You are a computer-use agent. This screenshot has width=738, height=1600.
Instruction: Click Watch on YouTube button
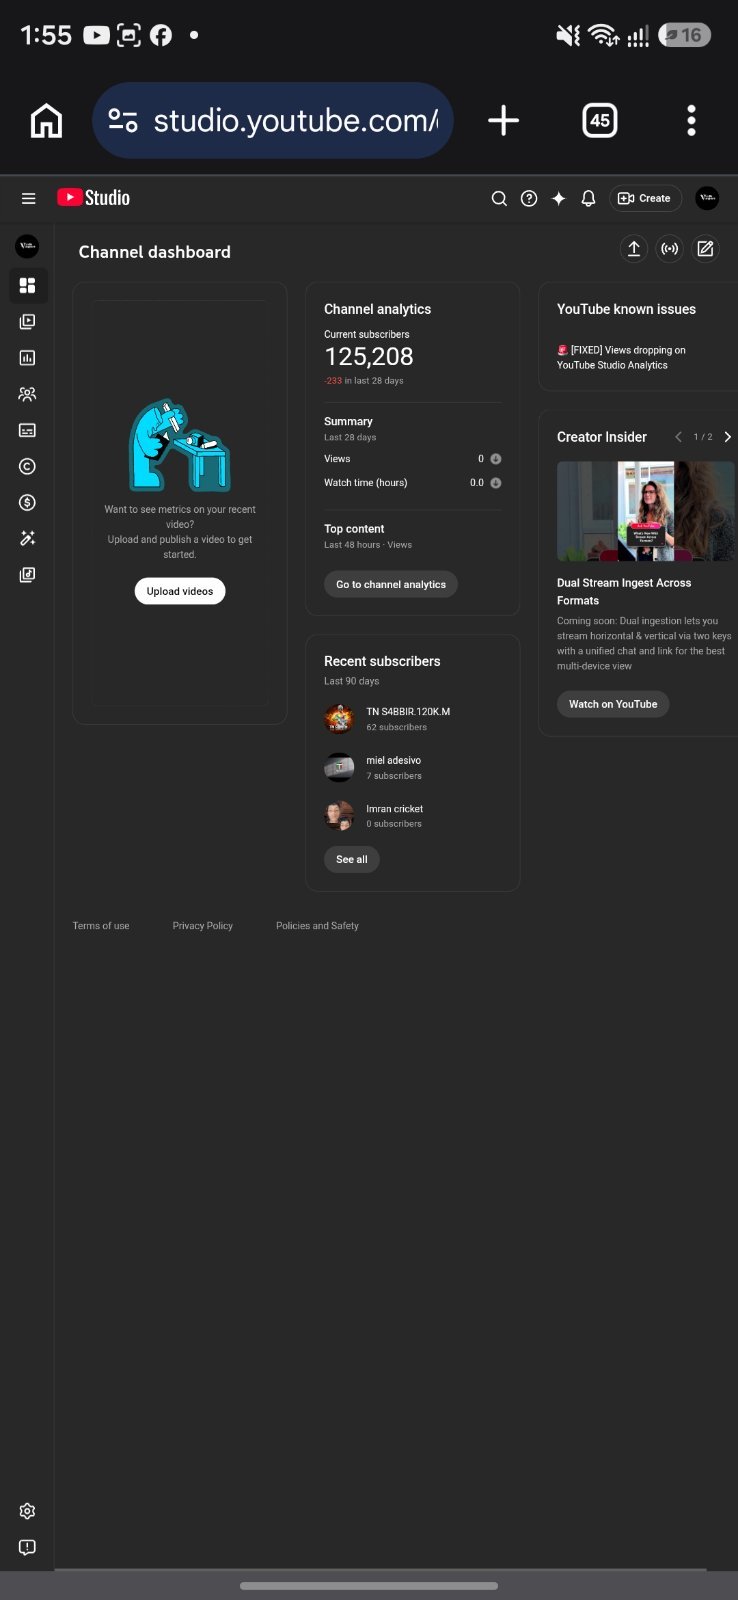[x=613, y=704]
